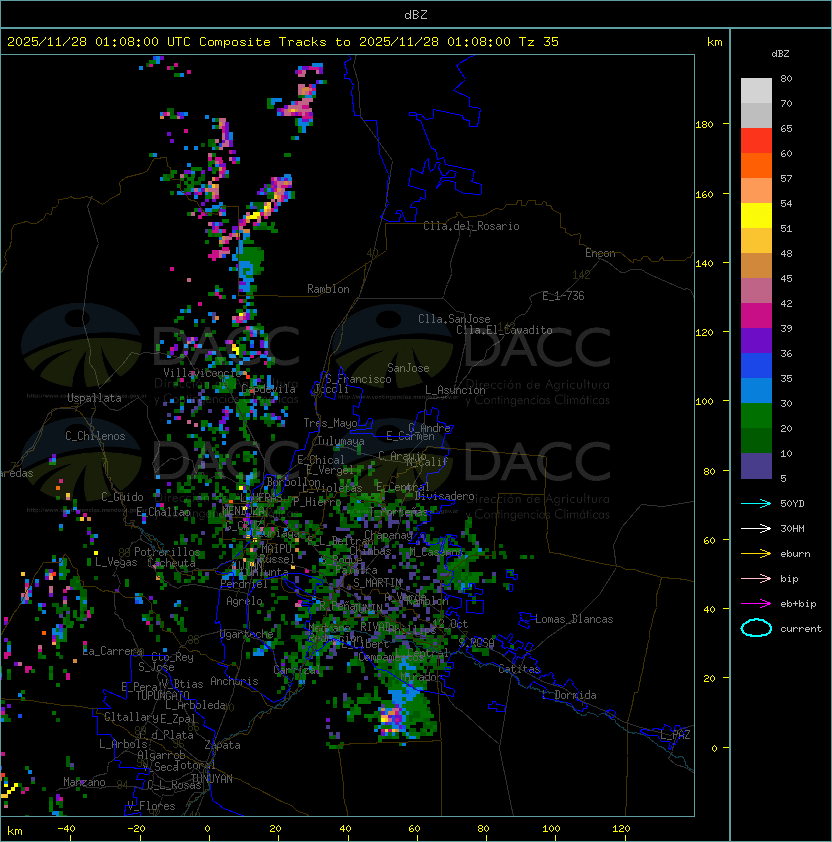Click the Composite Tracks timestamp header text
The height and width of the screenshot is (842, 832).
[x=283, y=42]
